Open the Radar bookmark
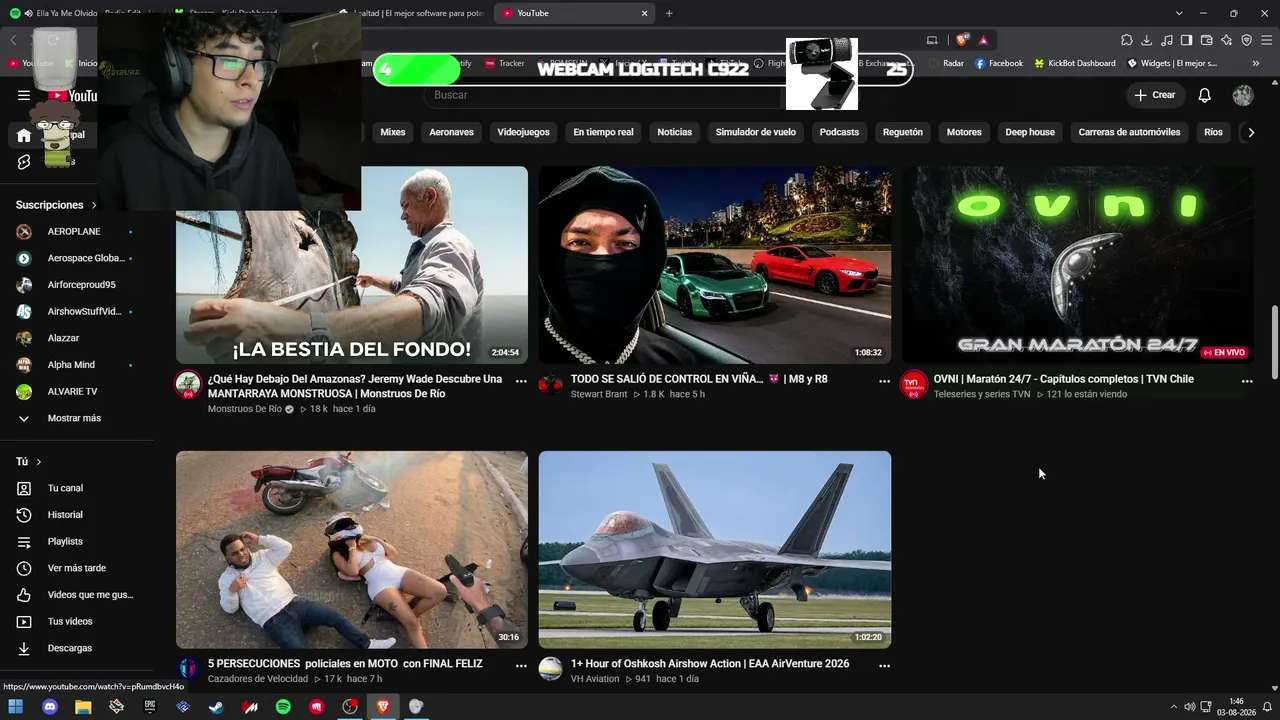This screenshot has height=720, width=1280. tap(947, 63)
